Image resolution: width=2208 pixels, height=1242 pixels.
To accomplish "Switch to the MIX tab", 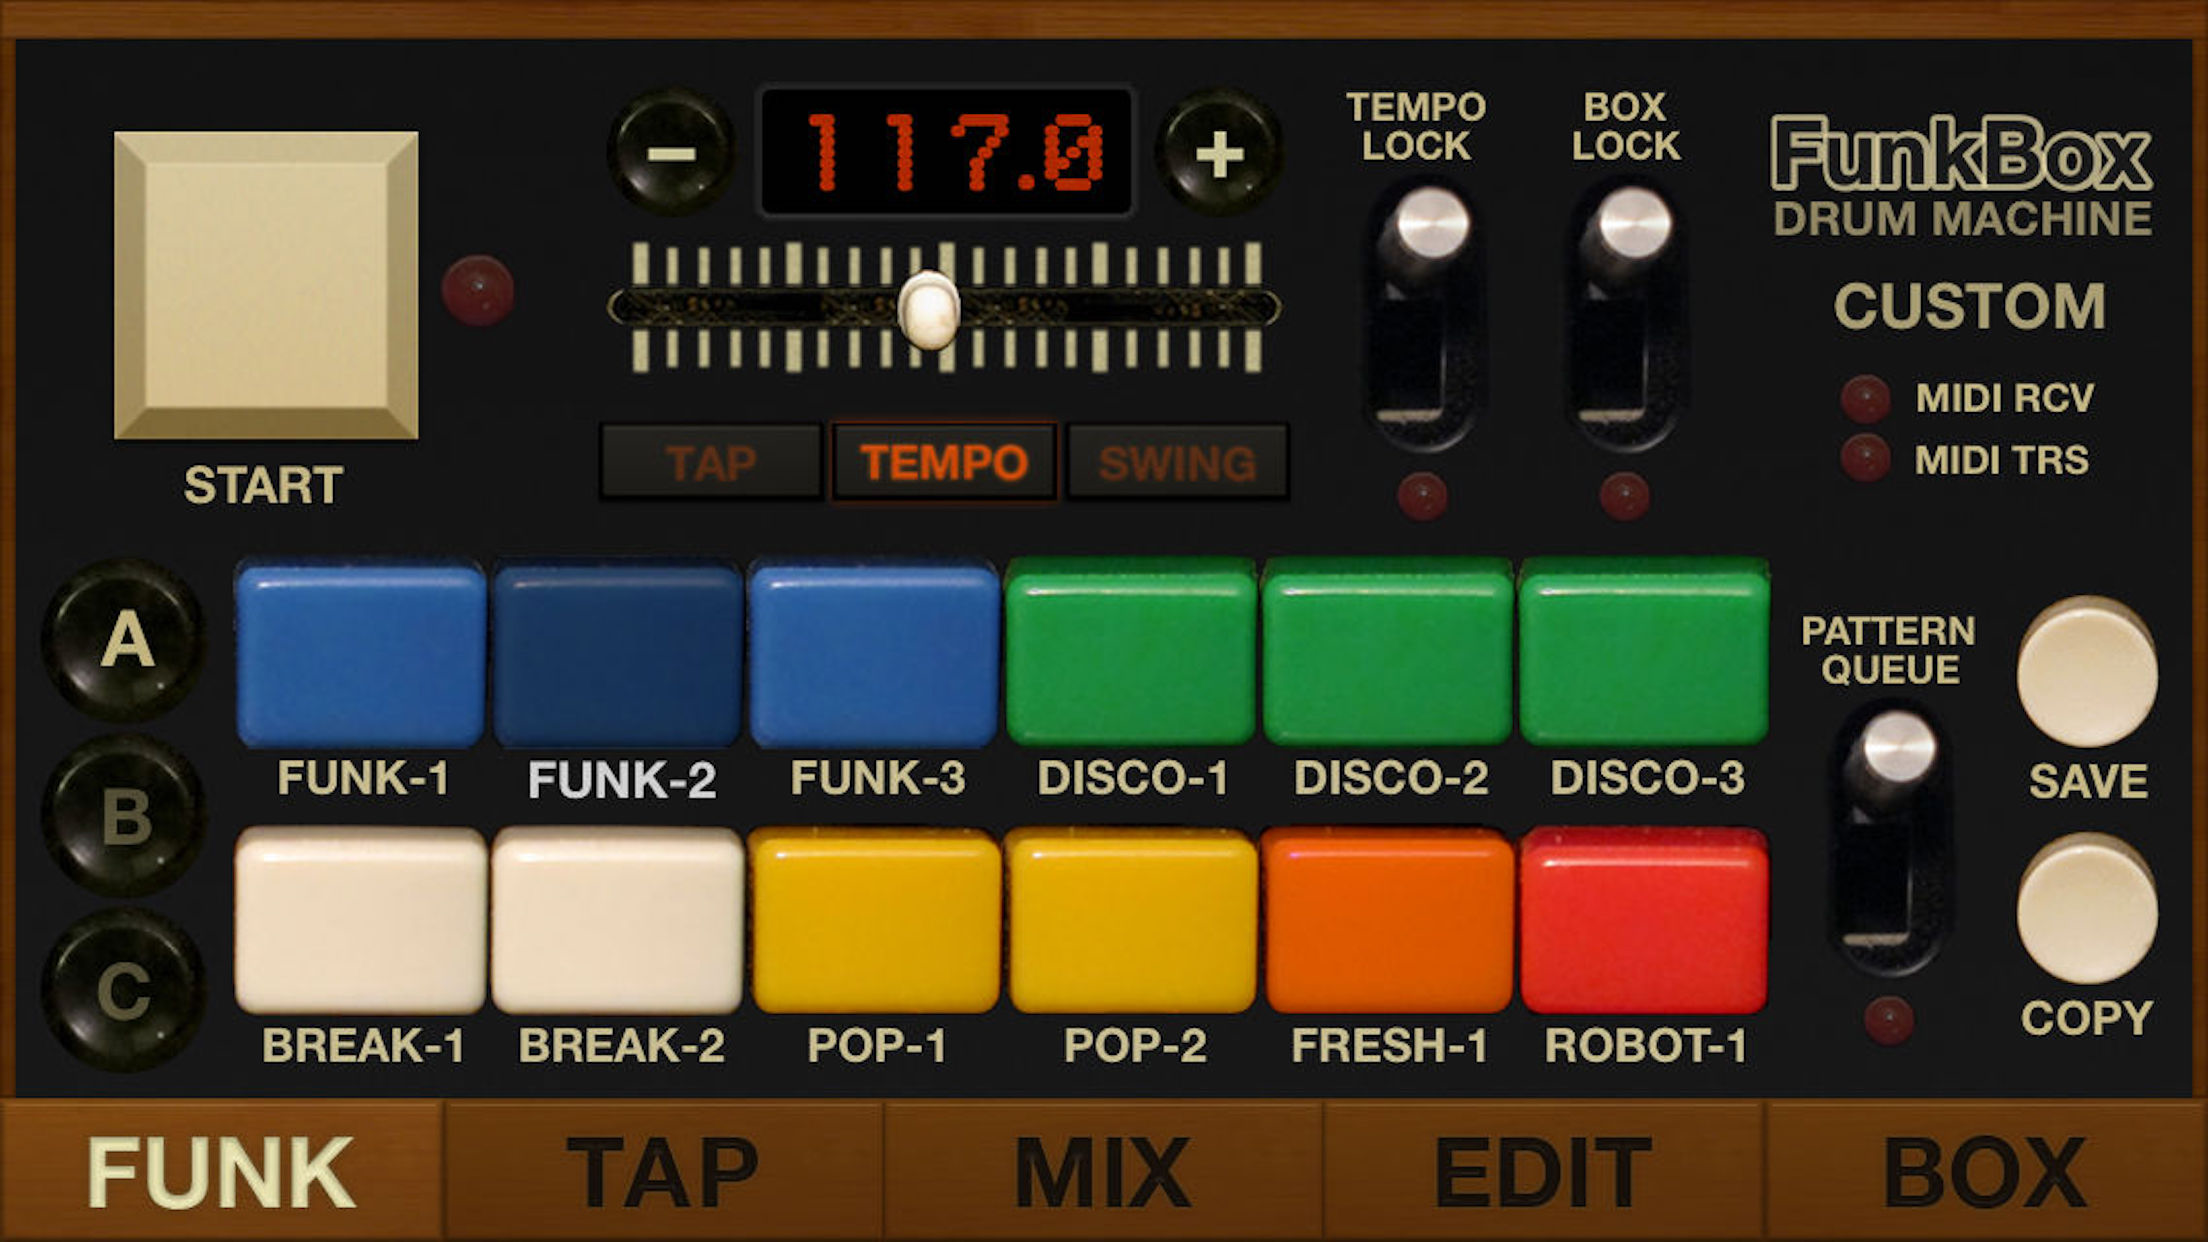I will 1103,1172.
